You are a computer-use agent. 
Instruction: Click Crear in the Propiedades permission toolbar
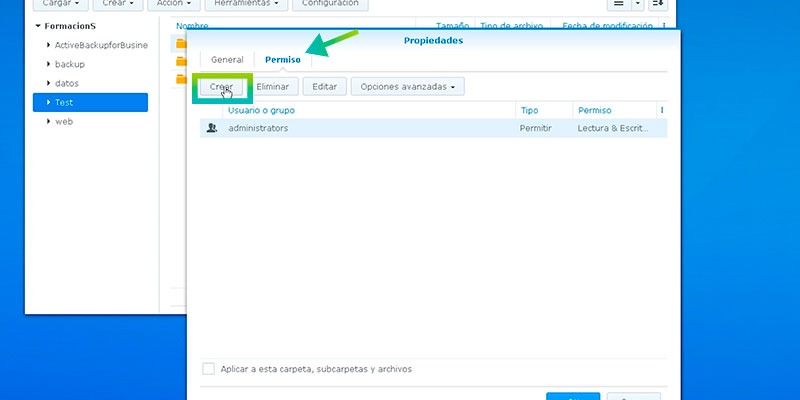pos(221,87)
